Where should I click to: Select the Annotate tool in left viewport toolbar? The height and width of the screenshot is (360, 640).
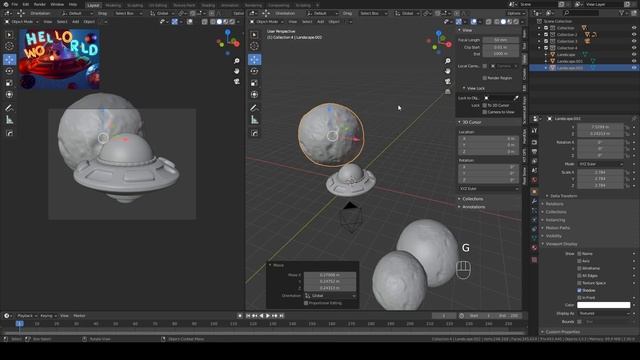coord(9,108)
